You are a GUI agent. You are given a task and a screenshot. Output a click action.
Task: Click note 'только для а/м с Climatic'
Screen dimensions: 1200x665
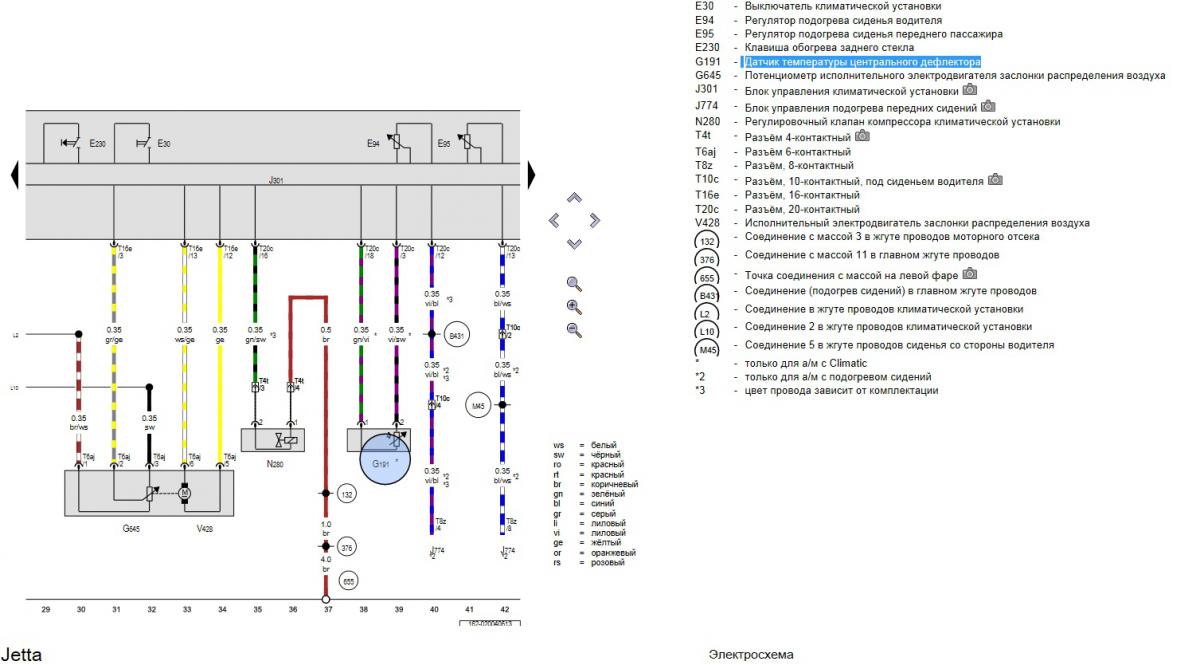[806, 363]
